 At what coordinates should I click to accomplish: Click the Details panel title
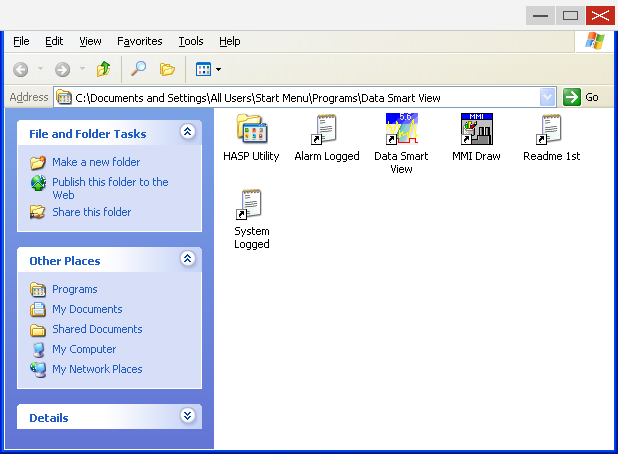(49, 418)
